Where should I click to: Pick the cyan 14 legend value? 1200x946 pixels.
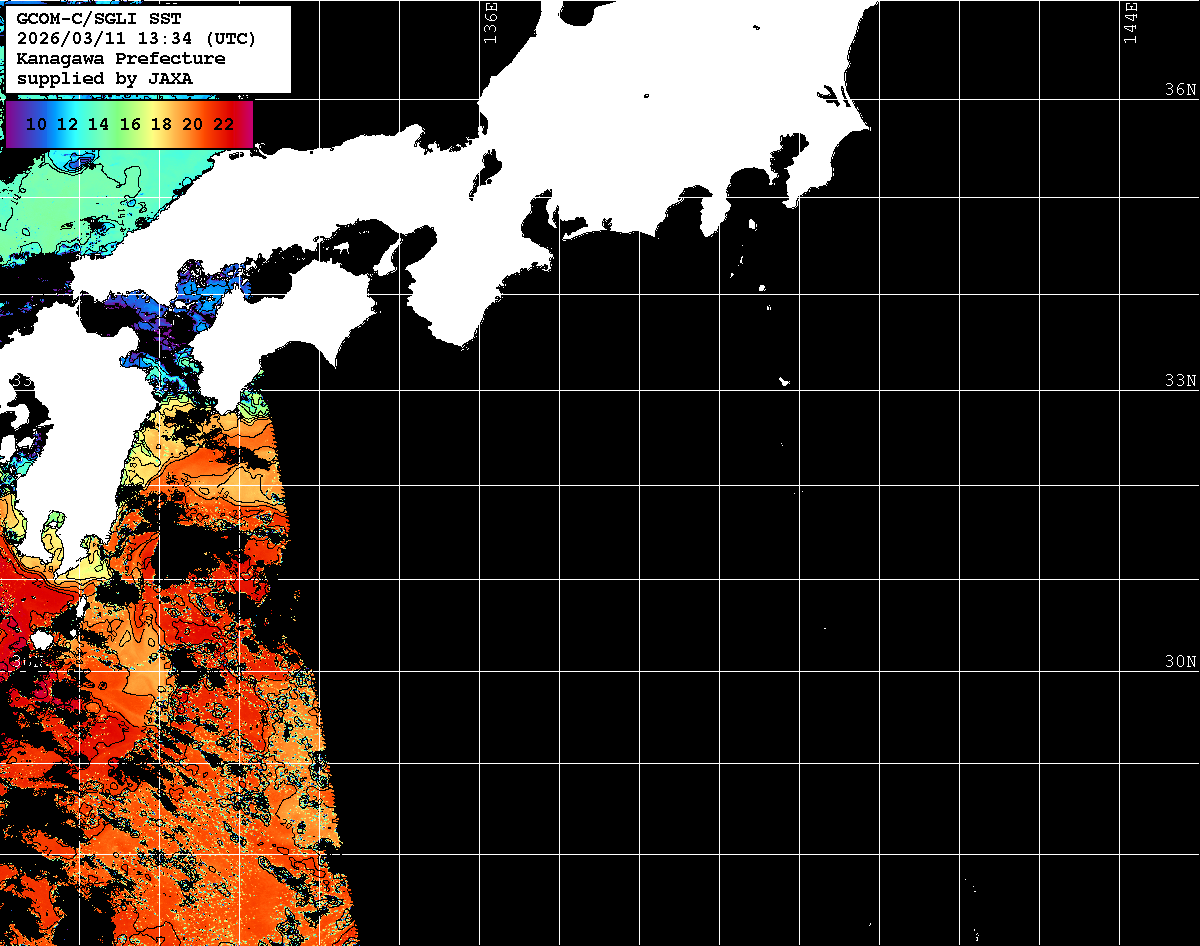pyautogui.click(x=98, y=125)
